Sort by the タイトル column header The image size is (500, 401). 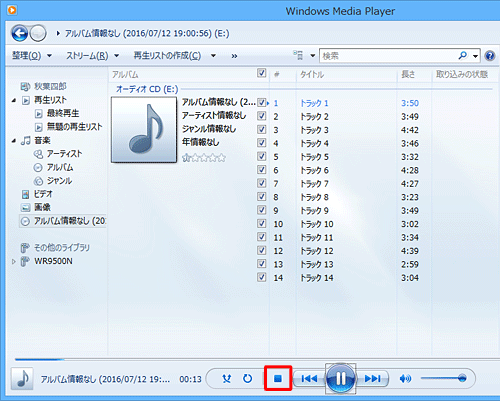coord(312,74)
